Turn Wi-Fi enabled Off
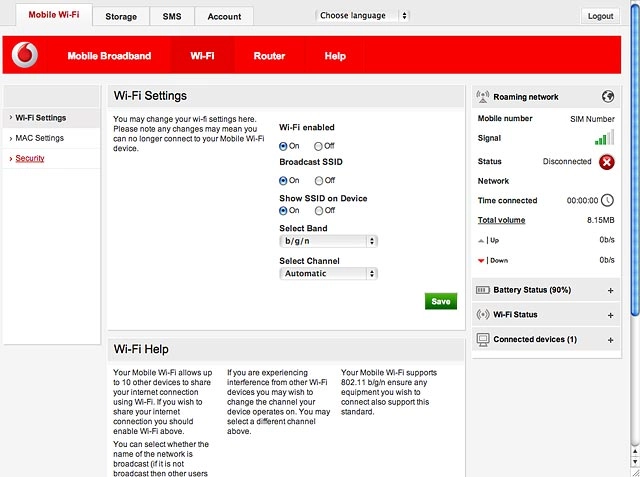Image resolution: width=640 pixels, height=477 pixels. click(x=318, y=146)
